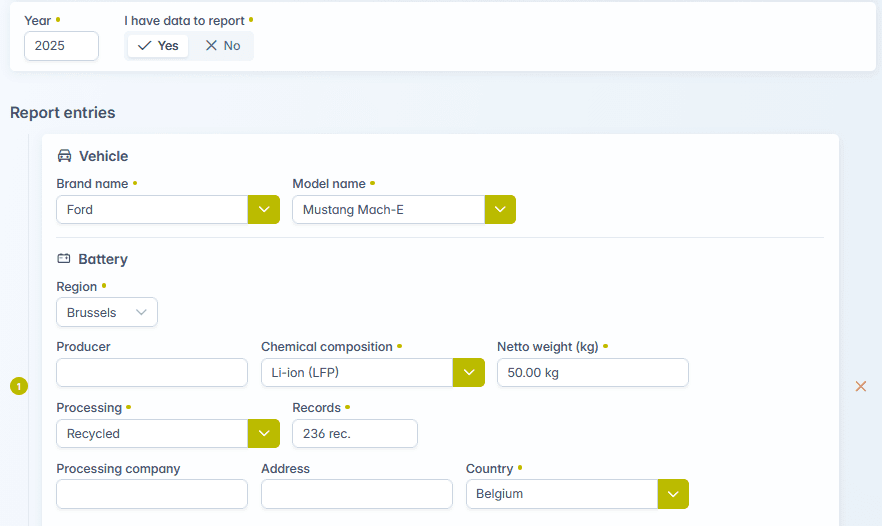Select Yes for data to report
Image resolution: width=882 pixels, height=526 pixels.
pos(158,46)
